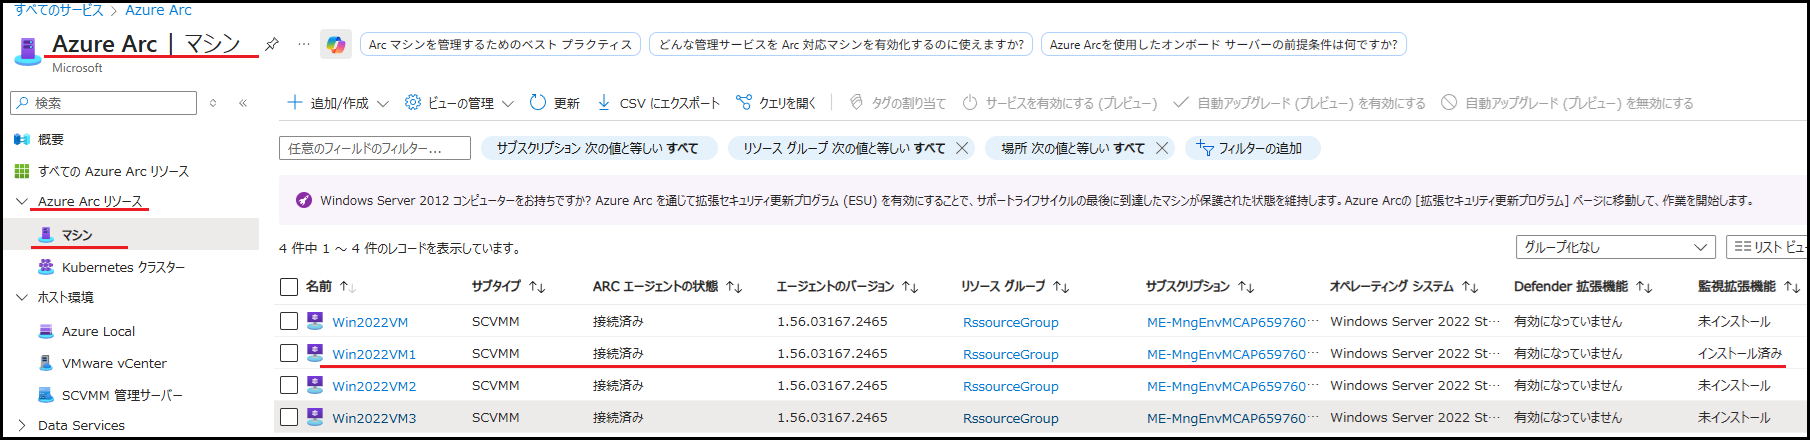The height and width of the screenshot is (441, 1810).
Task: Pin the Azure Arc page
Action: (271, 45)
